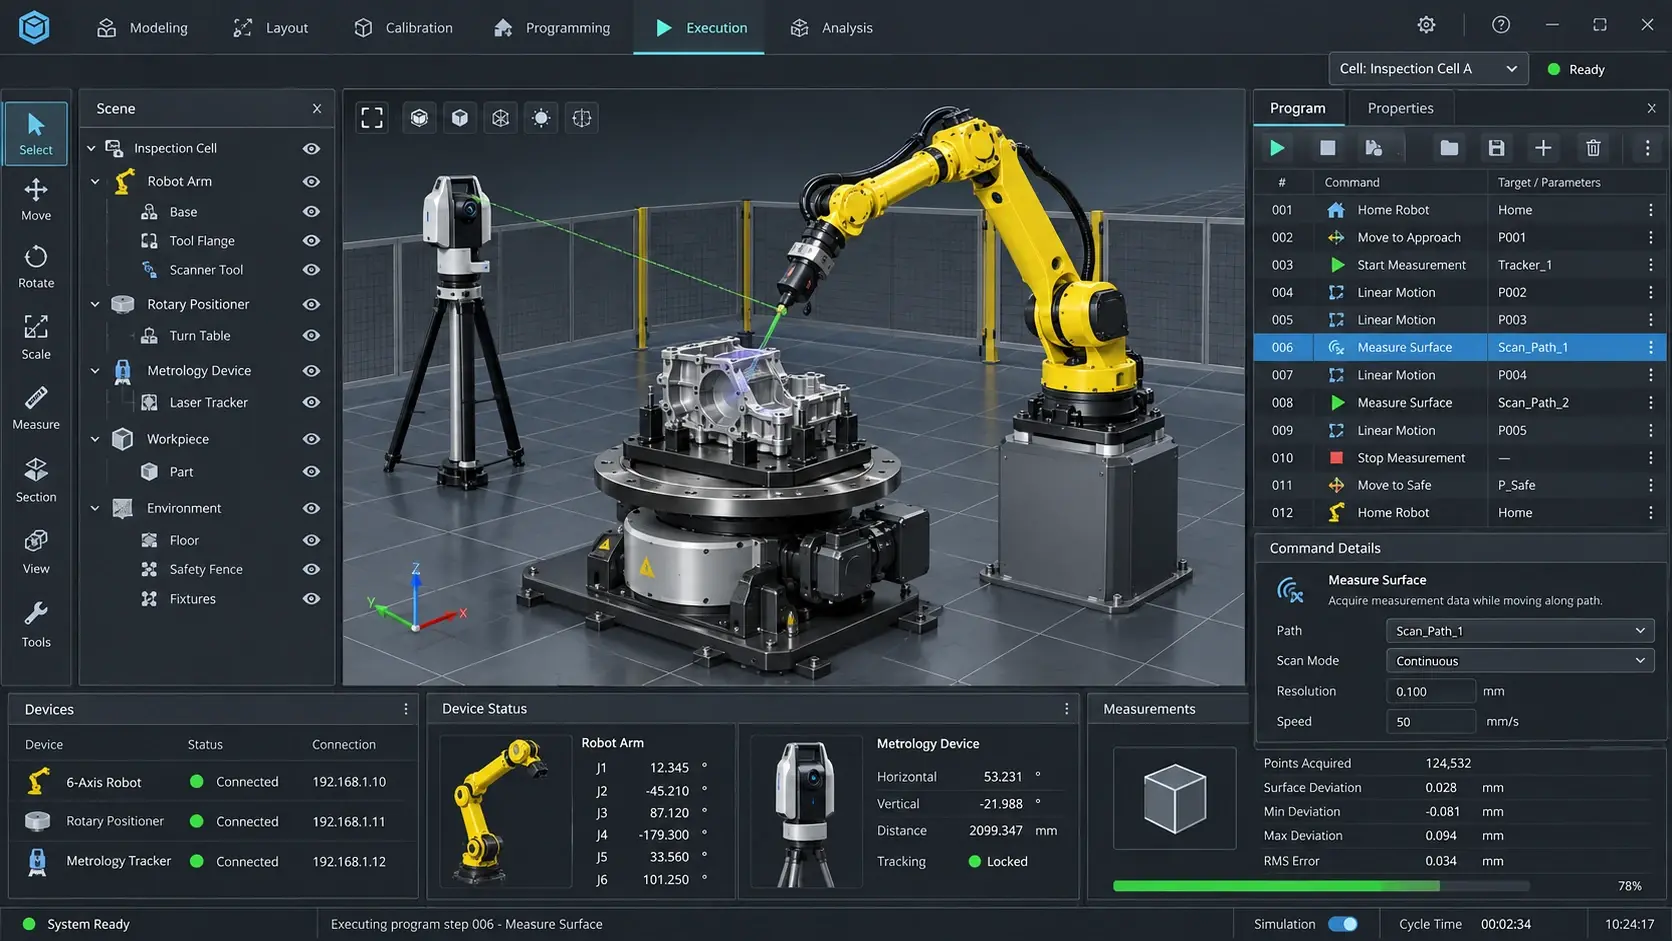Add a new command with plus icon

[x=1543, y=148]
